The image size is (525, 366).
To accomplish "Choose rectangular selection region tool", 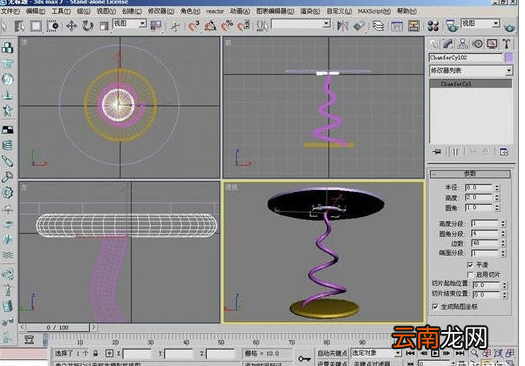I will (36, 26).
